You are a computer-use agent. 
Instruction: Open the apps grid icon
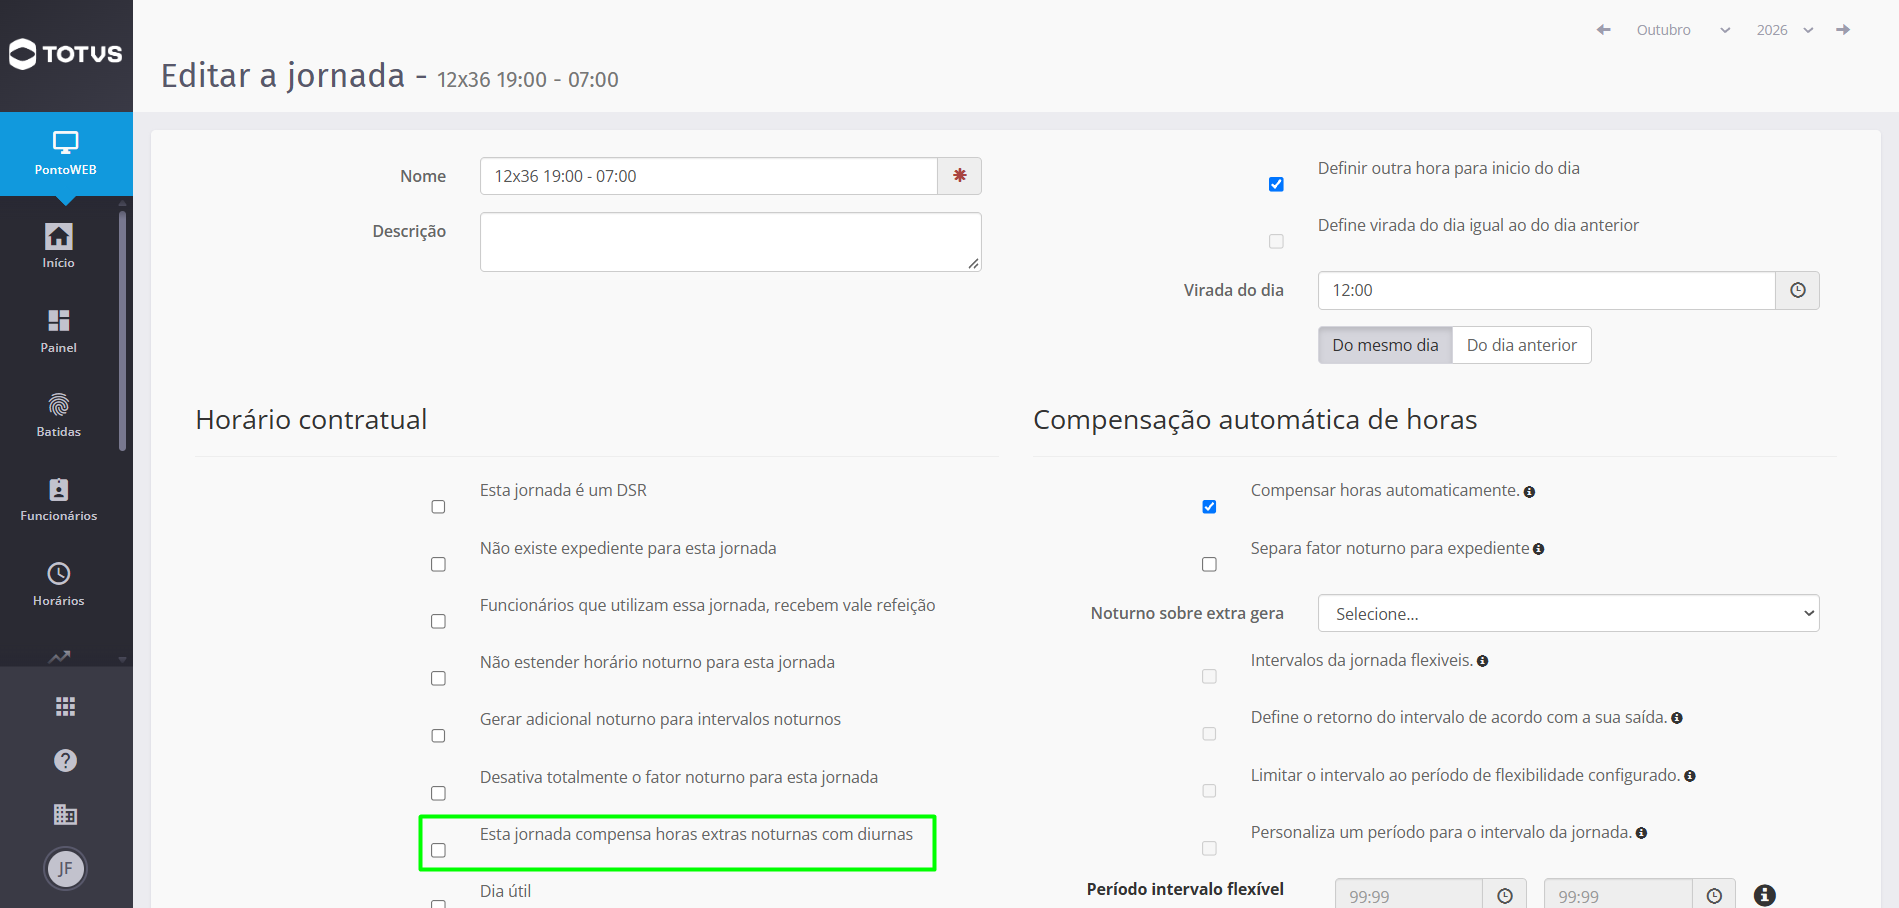[66, 707]
